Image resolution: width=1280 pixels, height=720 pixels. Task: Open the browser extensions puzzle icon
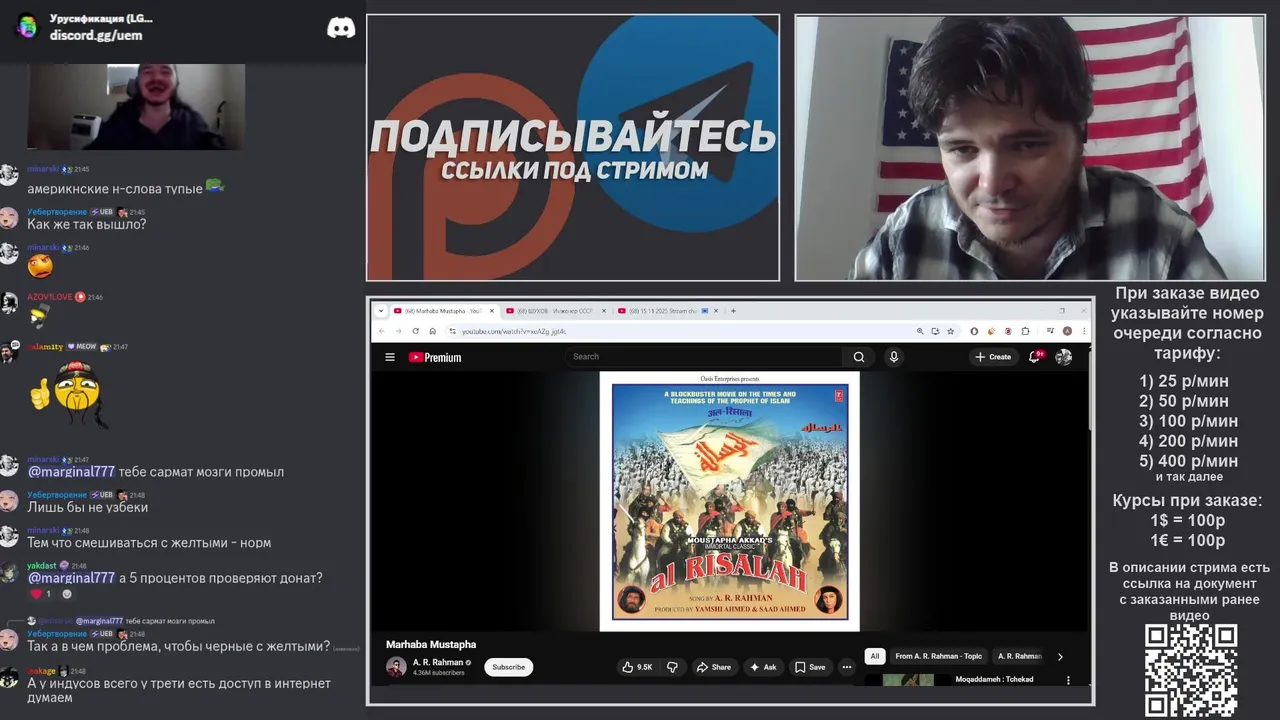(x=1025, y=331)
